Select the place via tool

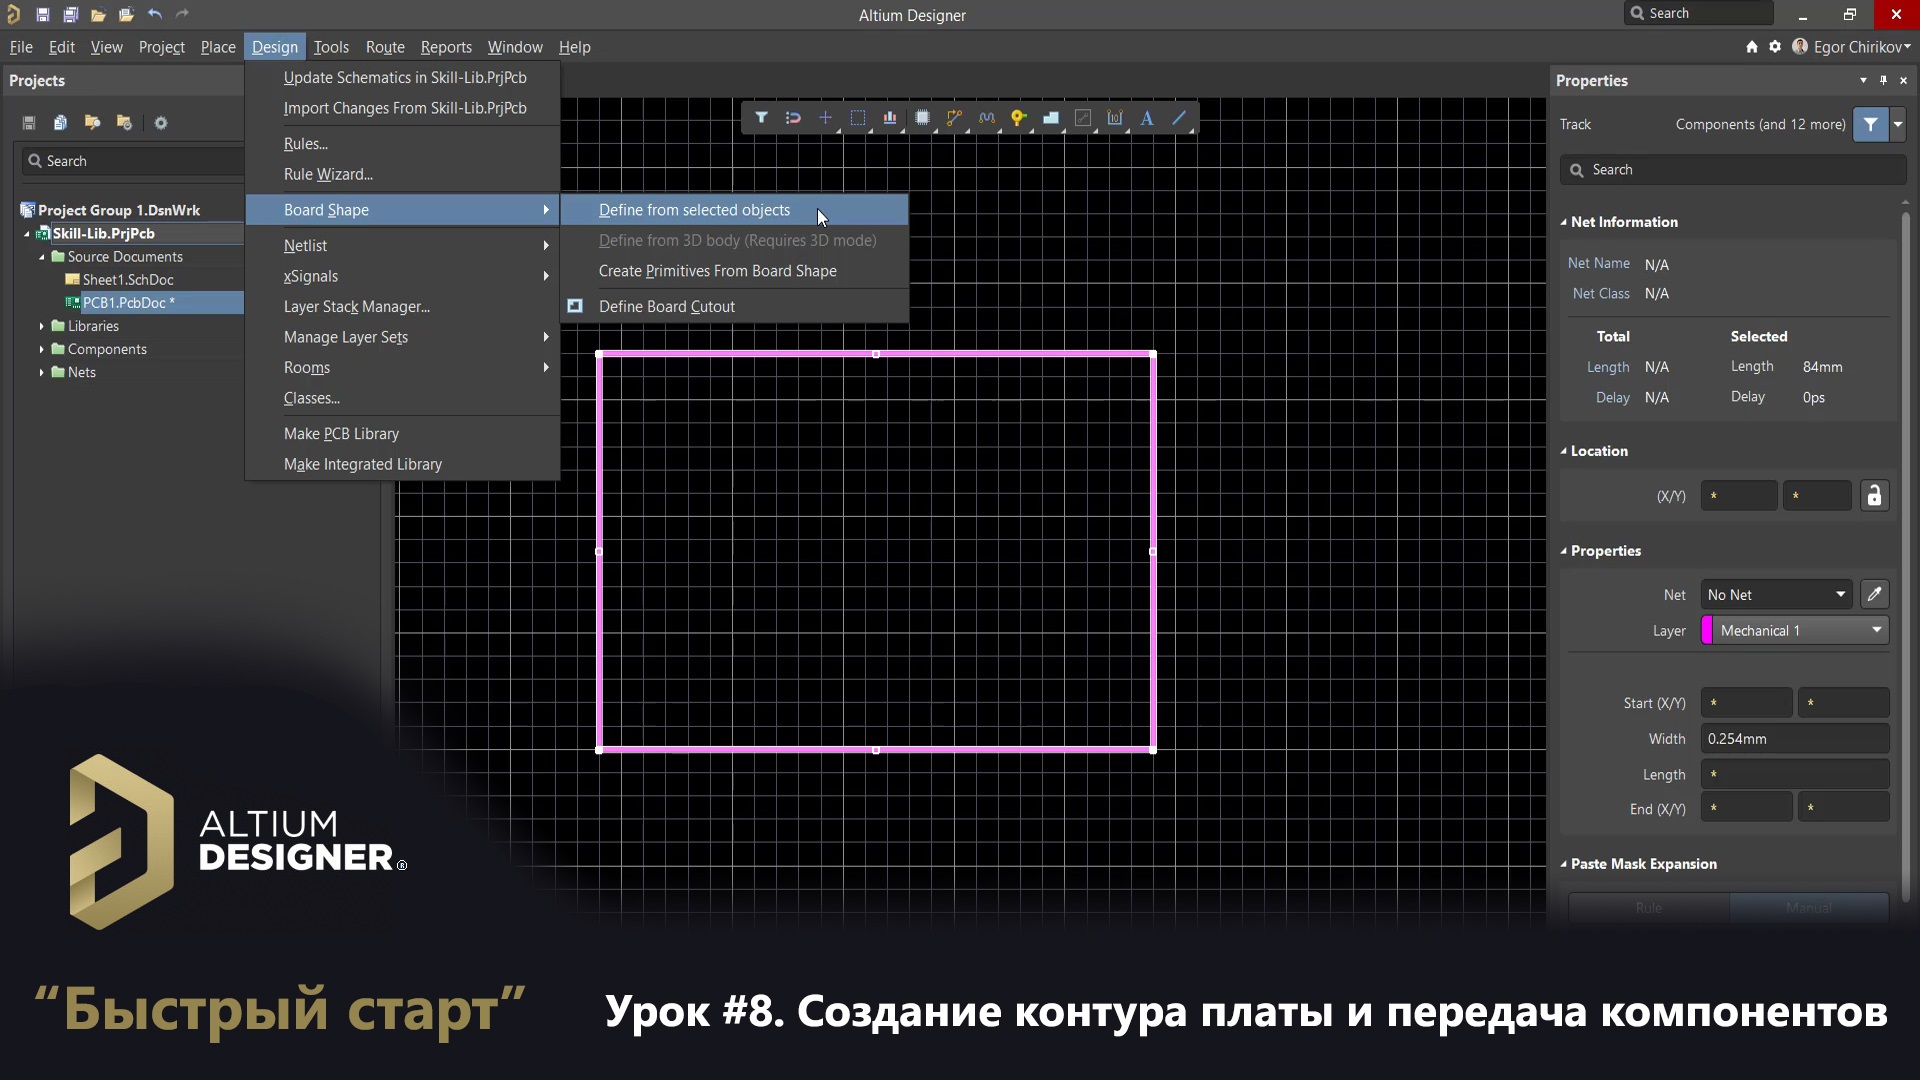1019,118
